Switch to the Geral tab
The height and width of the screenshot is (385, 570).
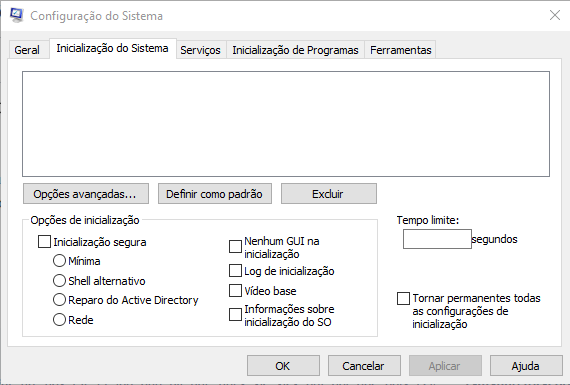(27, 50)
